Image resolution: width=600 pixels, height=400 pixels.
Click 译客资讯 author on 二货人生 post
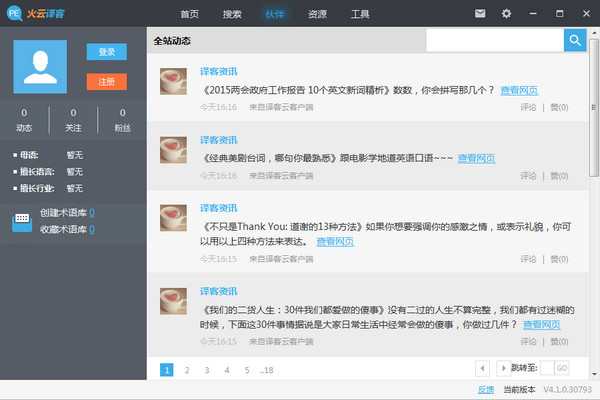pos(219,291)
